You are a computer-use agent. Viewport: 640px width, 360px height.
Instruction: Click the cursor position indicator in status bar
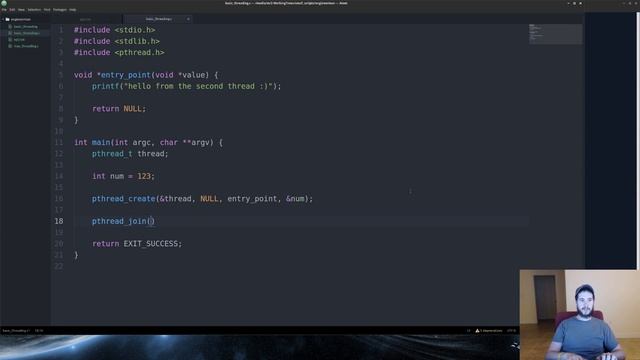pos(39,331)
